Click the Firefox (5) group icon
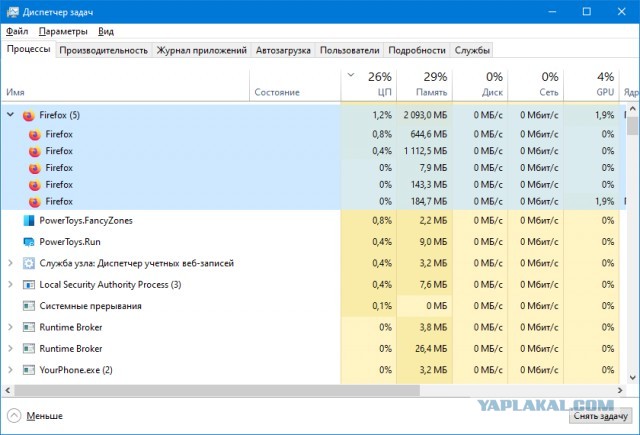The image size is (640, 435). 29,115
